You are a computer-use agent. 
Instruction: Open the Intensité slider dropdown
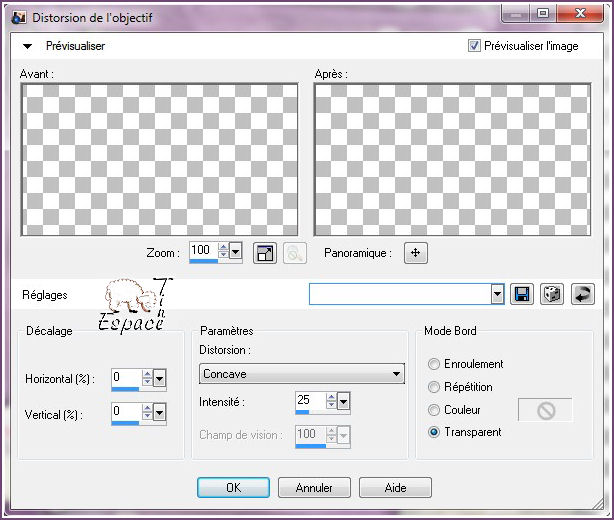click(343, 401)
